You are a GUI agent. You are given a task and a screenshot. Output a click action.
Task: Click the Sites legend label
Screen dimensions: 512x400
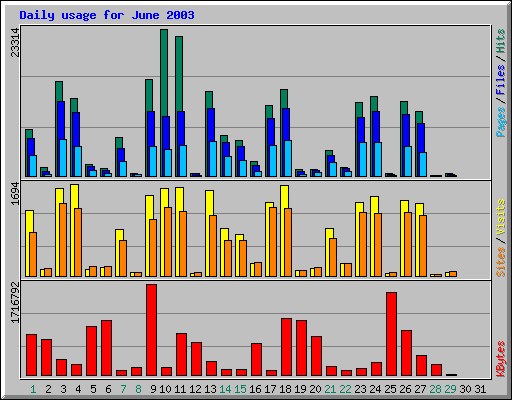tap(501, 262)
